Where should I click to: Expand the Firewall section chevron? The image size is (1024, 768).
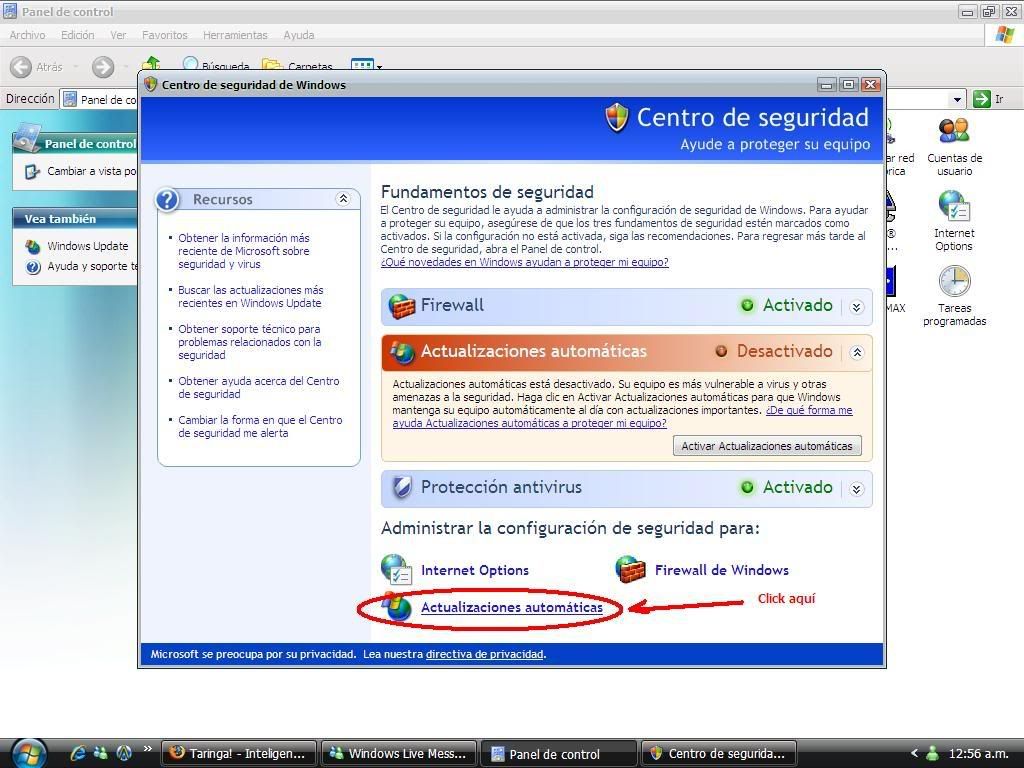tap(857, 307)
